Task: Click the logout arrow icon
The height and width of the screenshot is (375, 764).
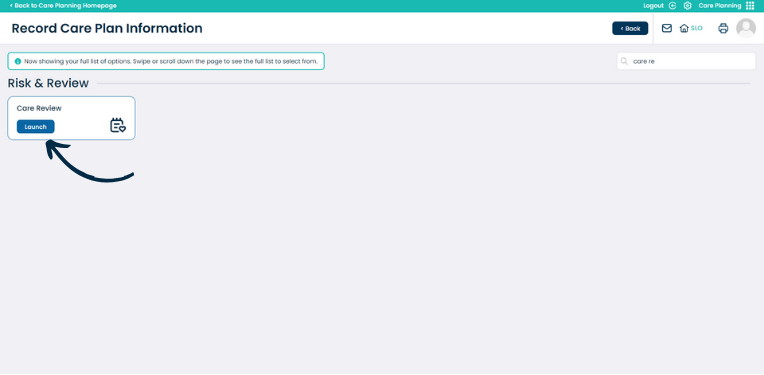Action: 672,6
